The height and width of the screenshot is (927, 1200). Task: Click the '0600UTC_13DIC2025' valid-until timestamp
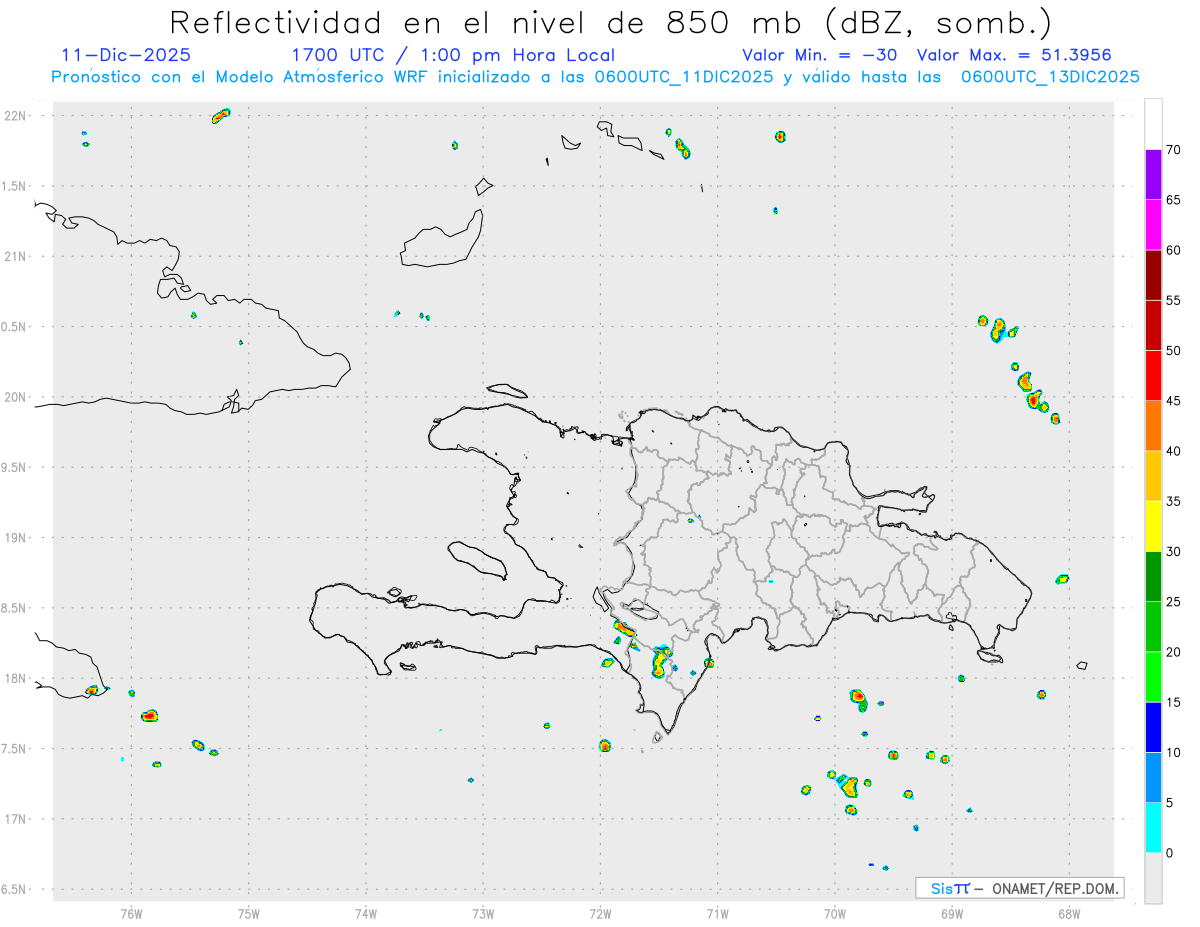(1050, 77)
